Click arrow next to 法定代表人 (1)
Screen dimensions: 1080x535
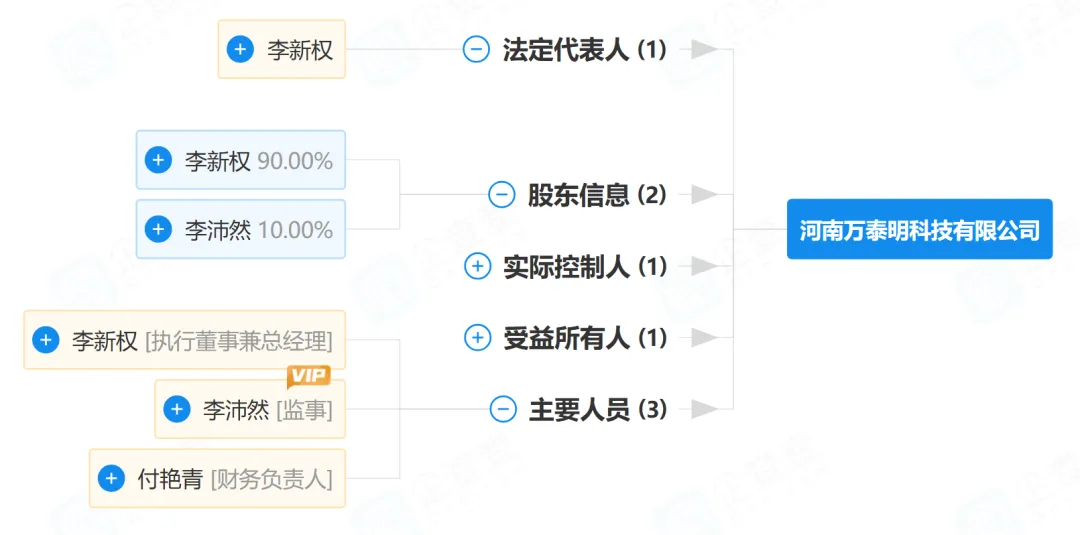(x=705, y=49)
